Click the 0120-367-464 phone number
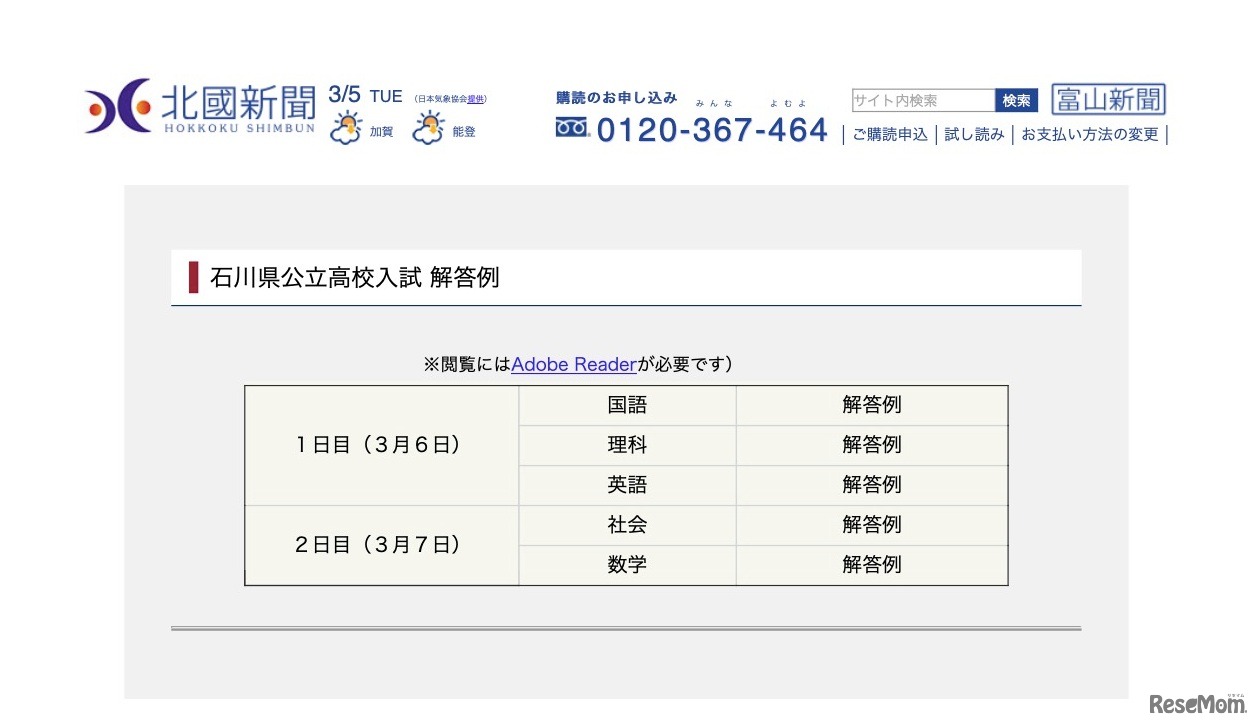 [711, 129]
